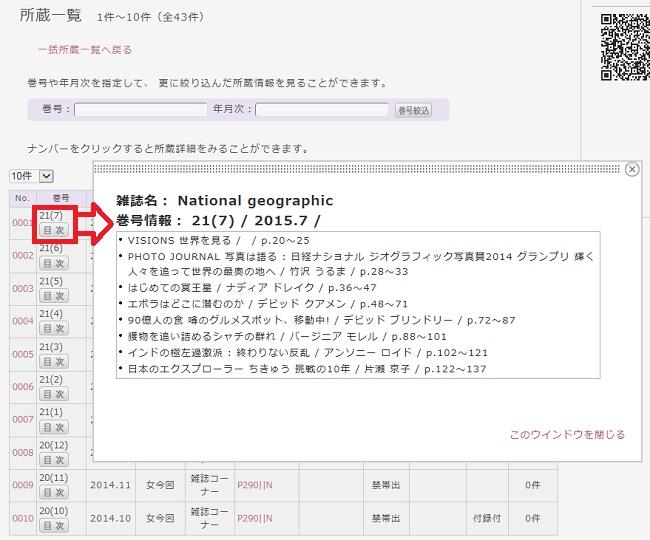The height and width of the screenshot is (540, 650).
Task: Click the 巻号 column header
Action: 61,198
